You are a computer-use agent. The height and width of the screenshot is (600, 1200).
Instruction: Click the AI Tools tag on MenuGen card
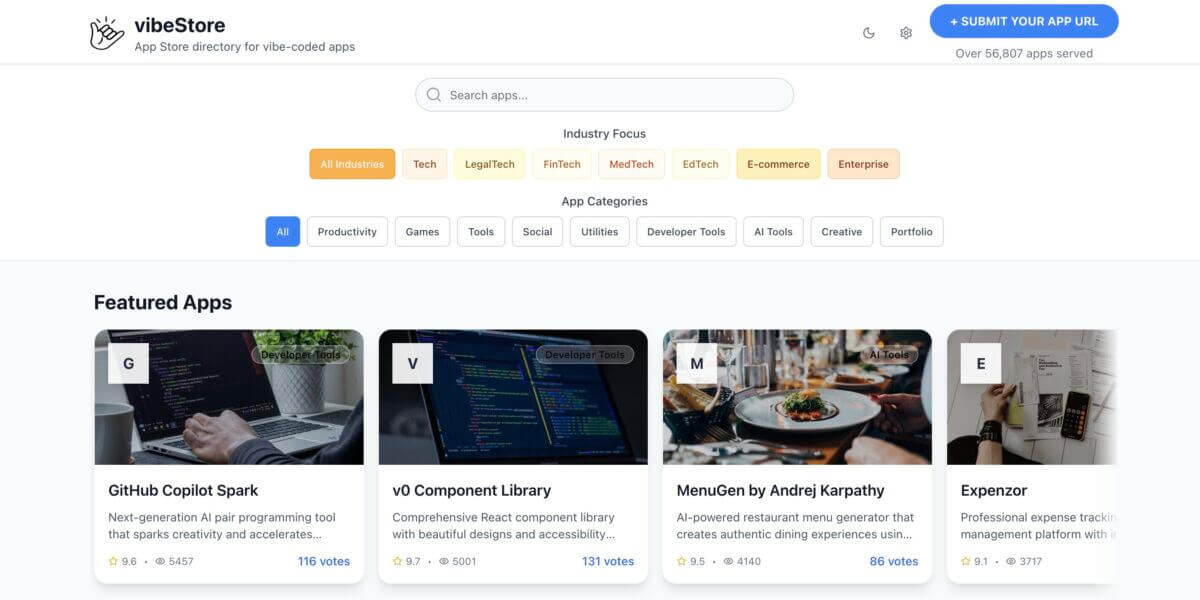(x=889, y=354)
